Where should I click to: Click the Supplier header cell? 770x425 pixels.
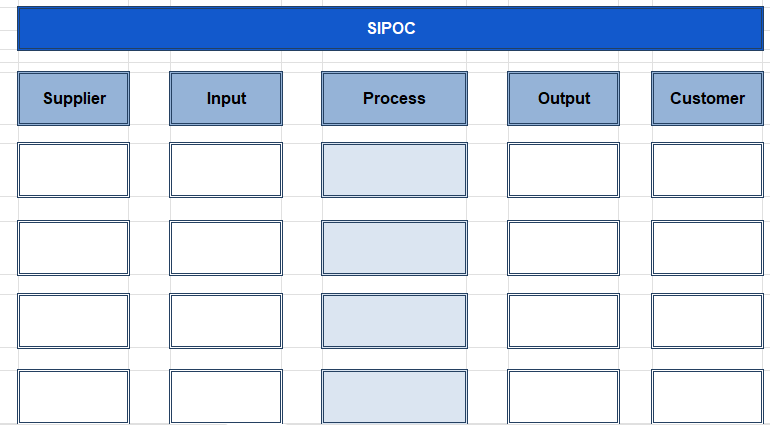click(74, 98)
